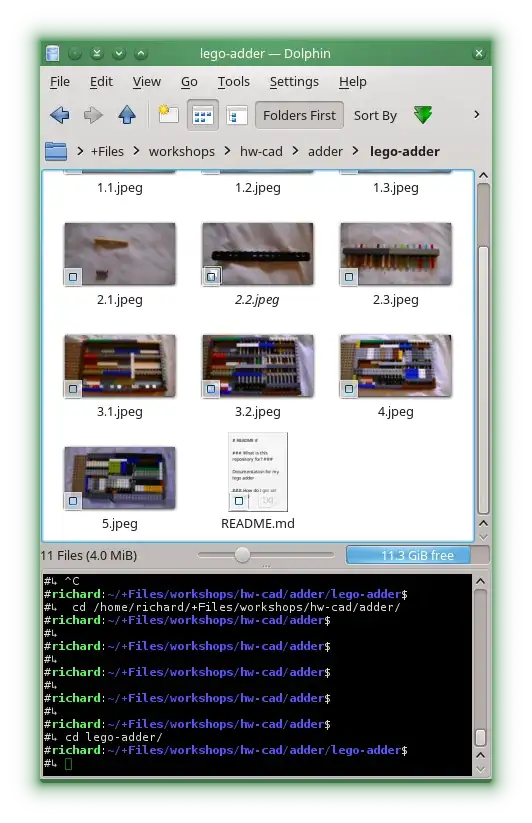The height and width of the screenshot is (823, 532).
Task: Go forward with the gray right arrow
Action: point(93,115)
